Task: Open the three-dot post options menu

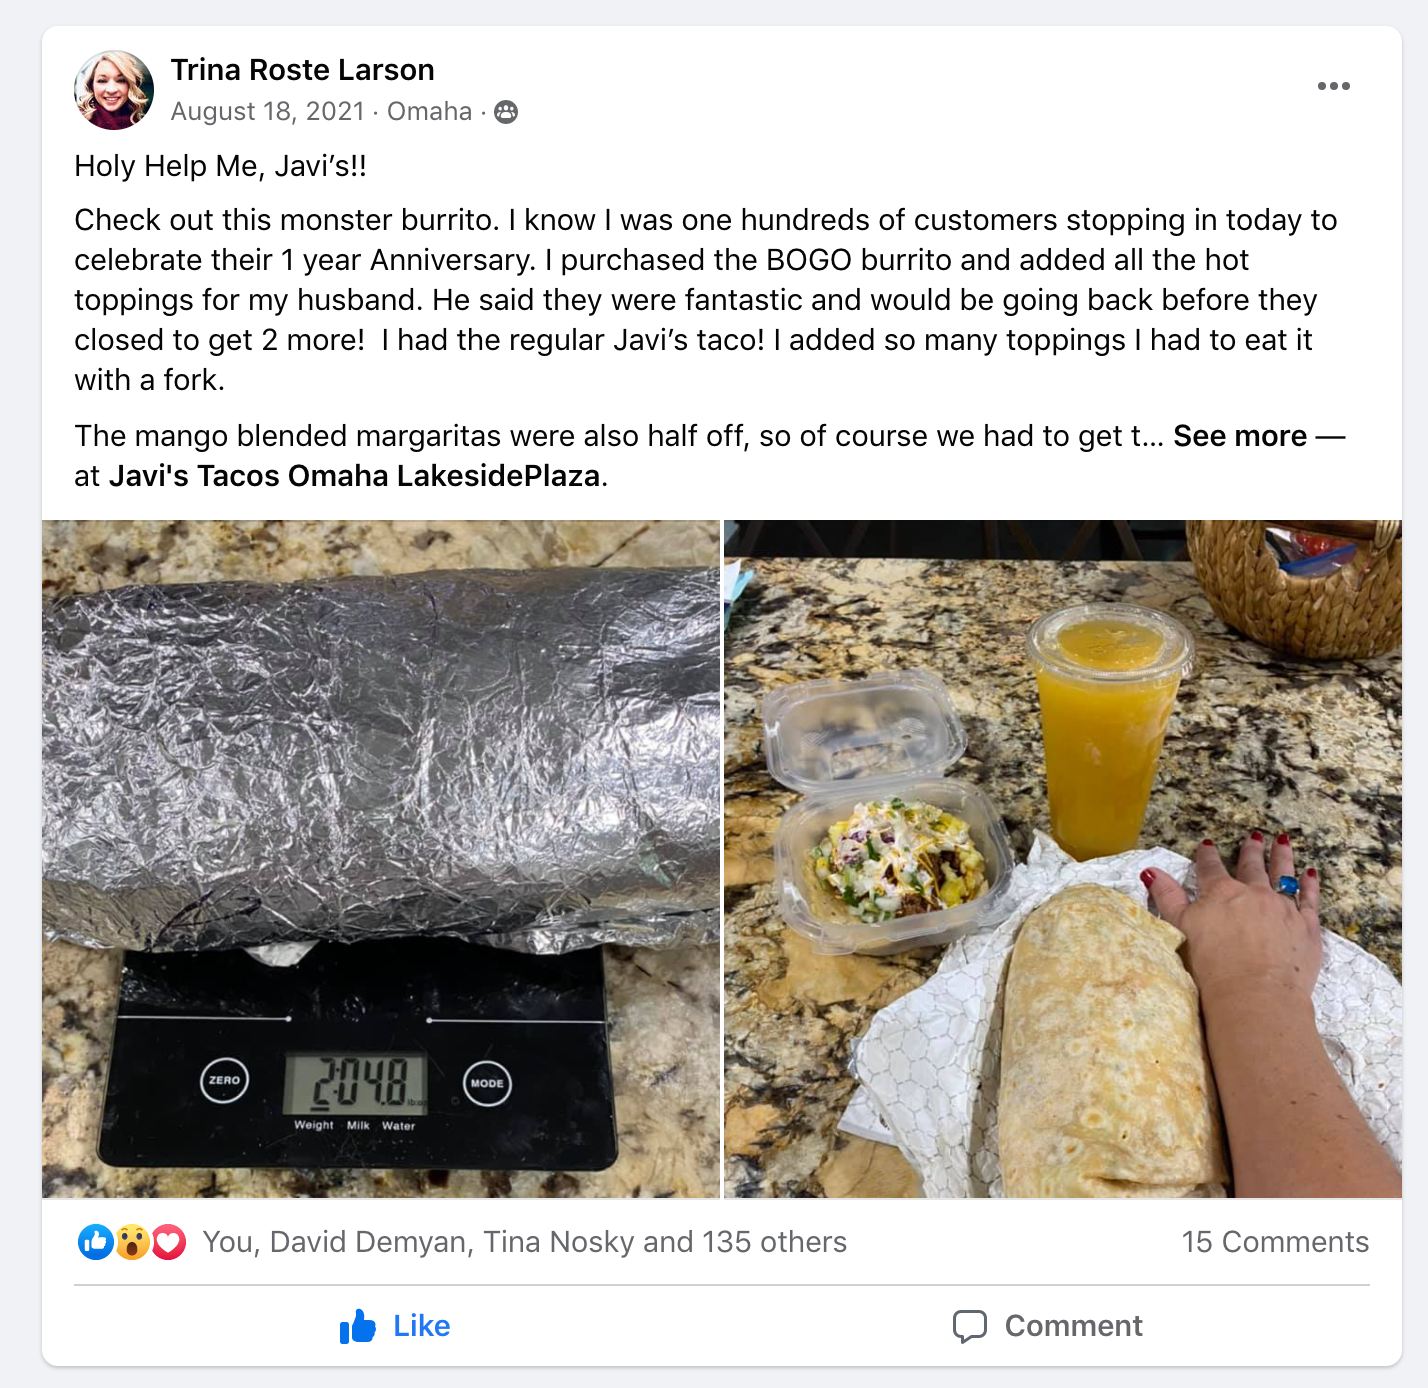Action: [x=1333, y=86]
